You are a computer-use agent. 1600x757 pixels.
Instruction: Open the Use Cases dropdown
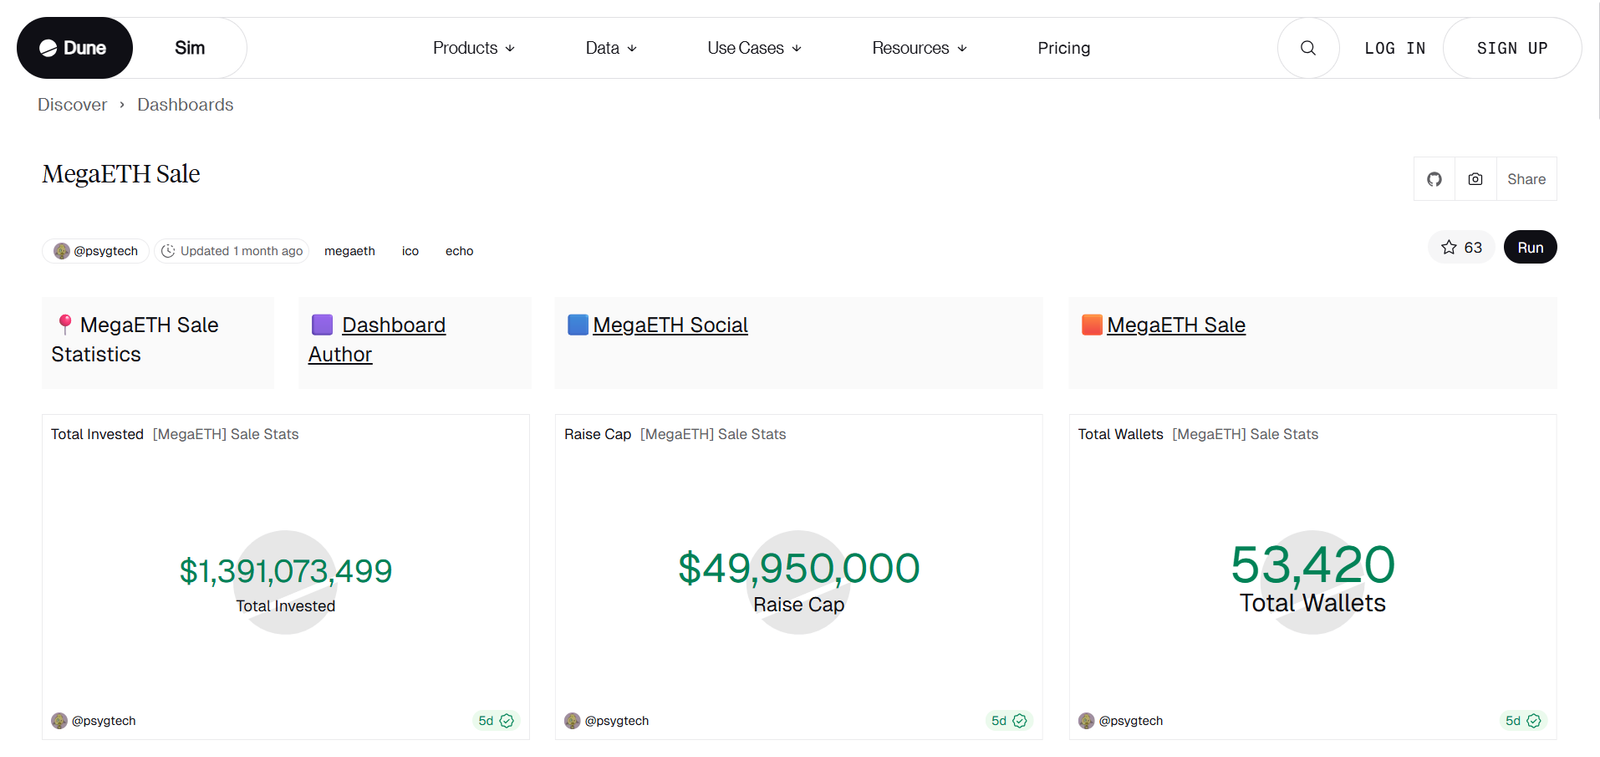point(754,48)
